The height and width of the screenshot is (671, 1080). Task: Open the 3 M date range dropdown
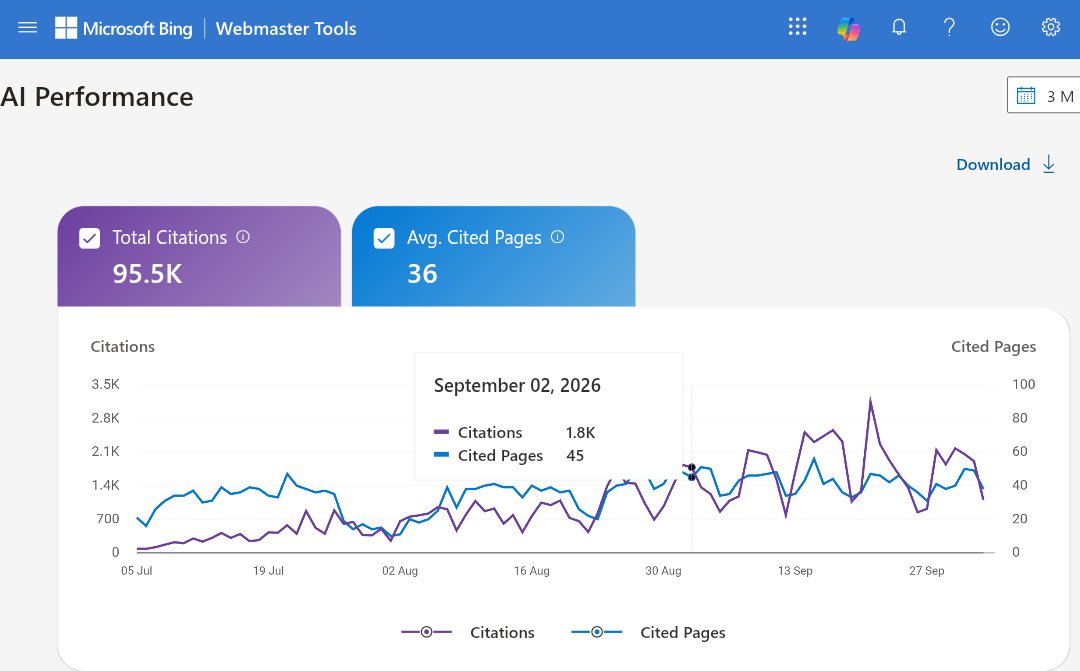(x=1043, y=95)
